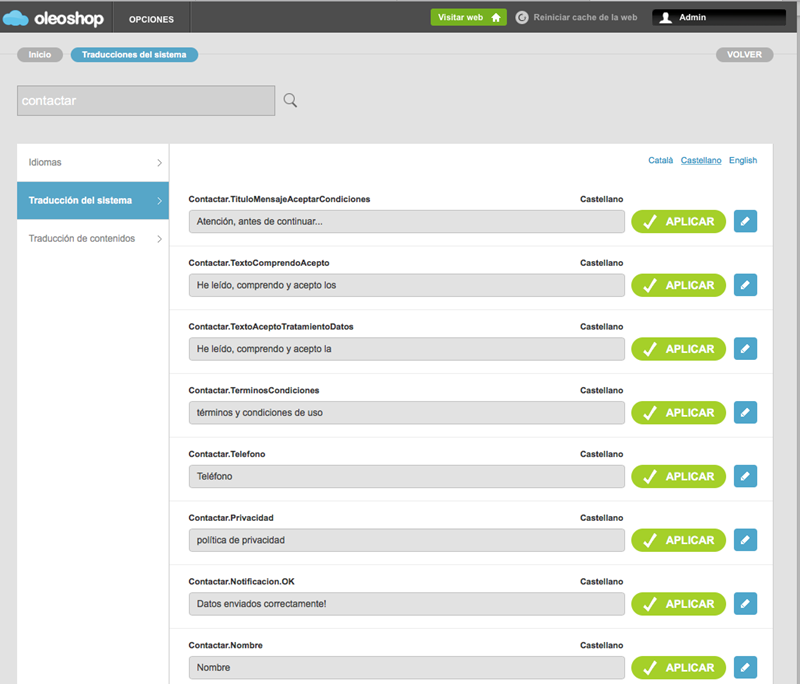Open the OPCIONES menu

(151, 19)
